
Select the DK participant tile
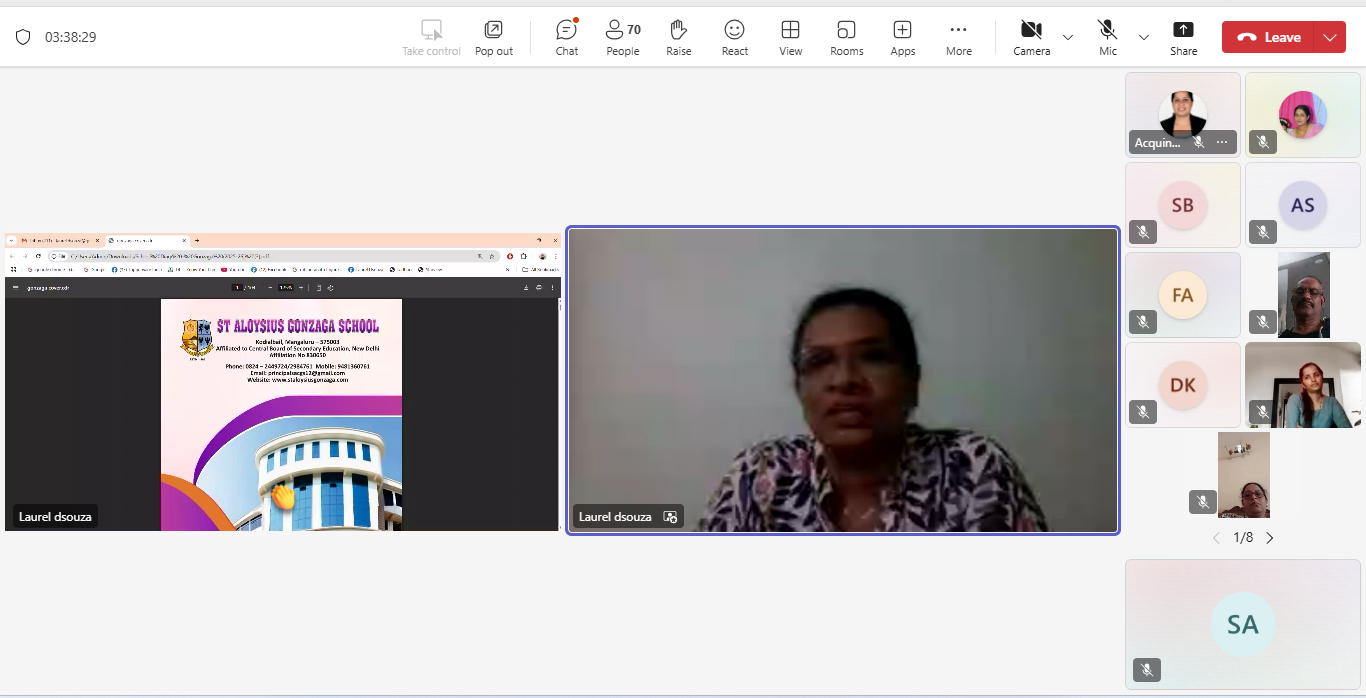tap(1183, 385)
